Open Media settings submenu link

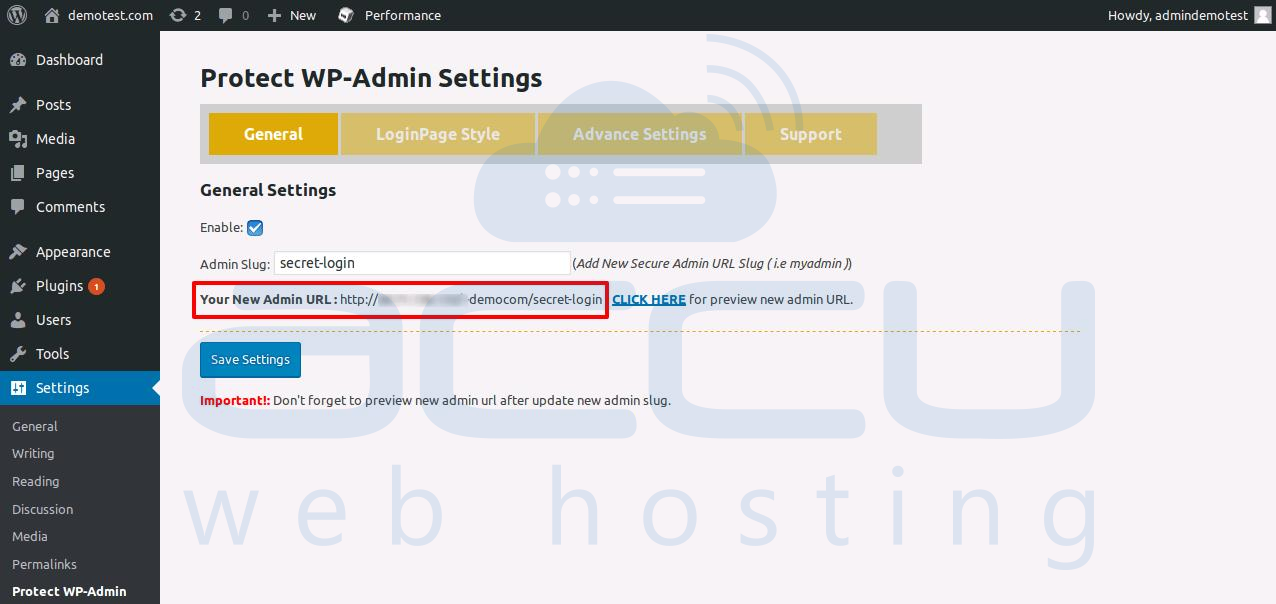point(30,537)
